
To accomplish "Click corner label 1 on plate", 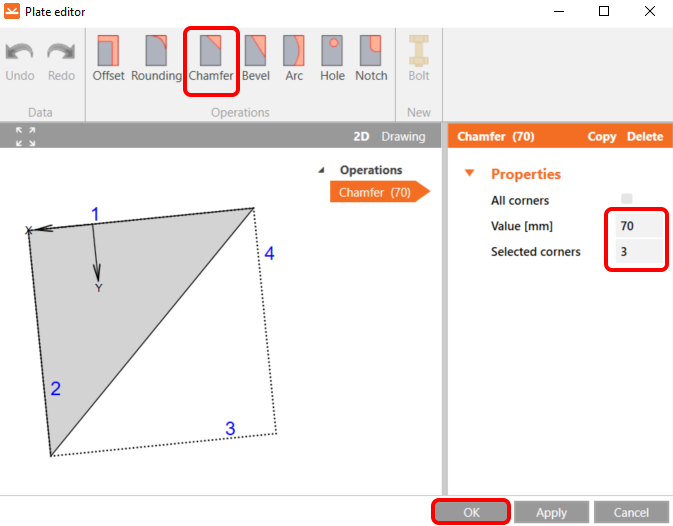I will coord(95,214).
